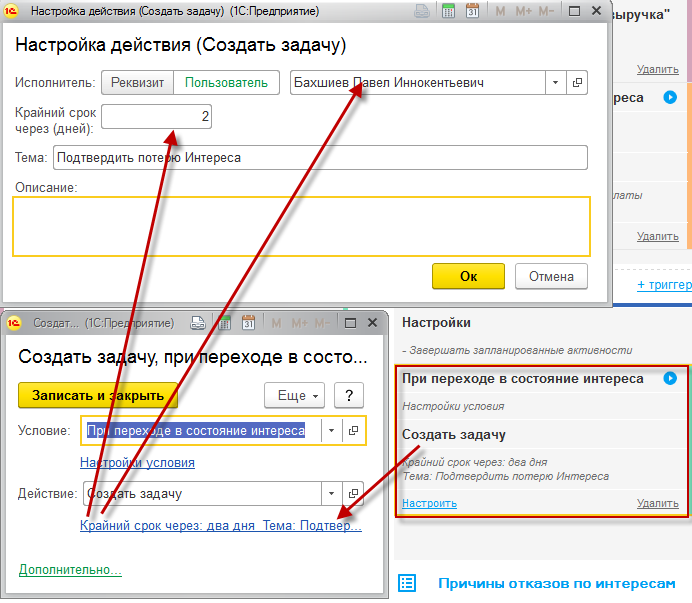Click Тема: Подтвердить потерю Интереса text on card

tap(506, 476)
